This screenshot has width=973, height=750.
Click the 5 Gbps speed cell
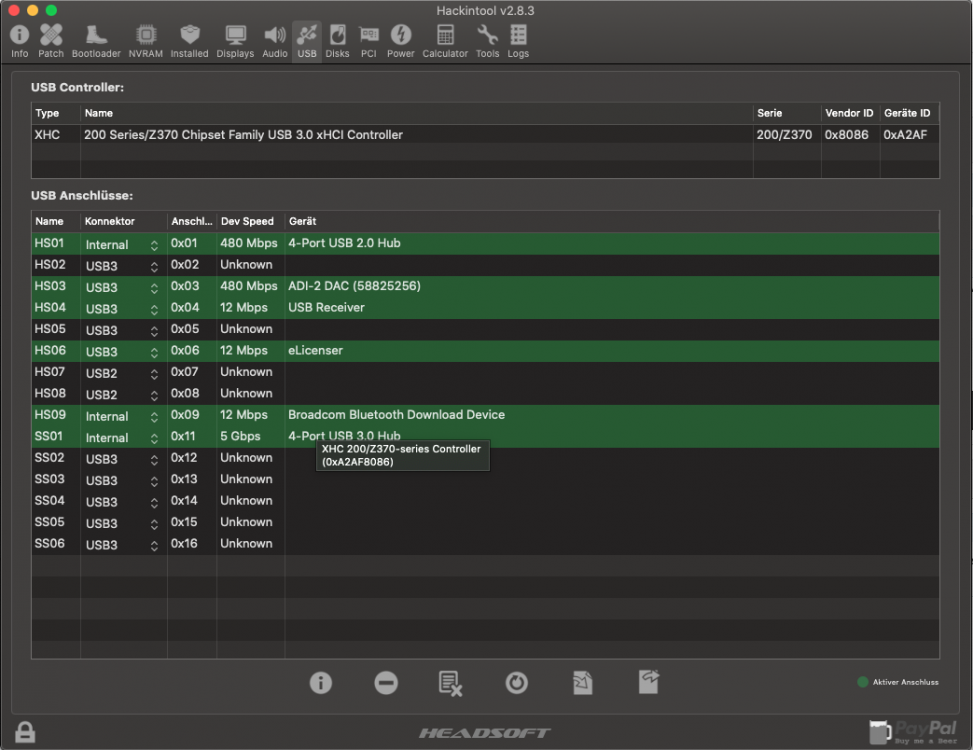[x=240, y=436]
